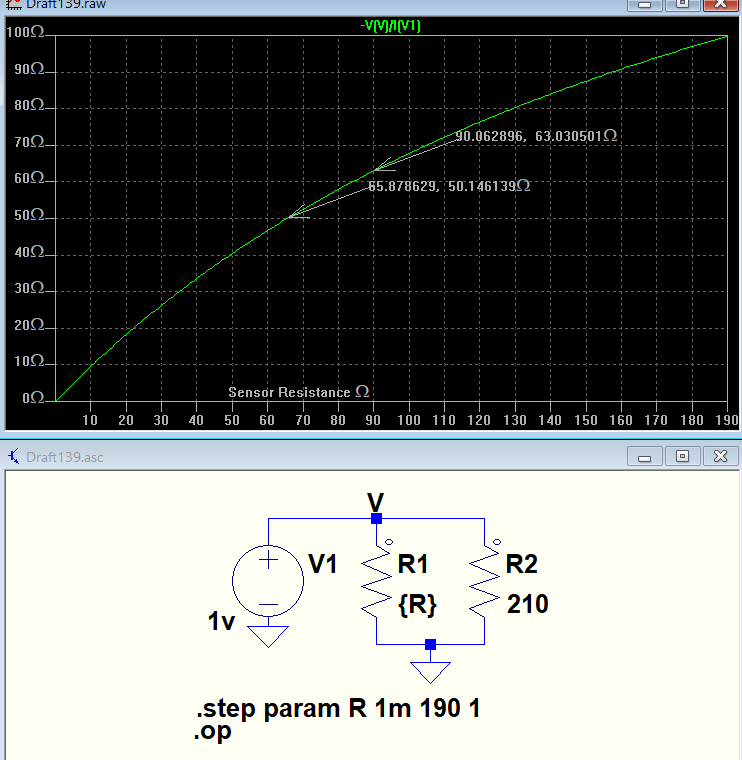Click the R2 resistor symbol
Image resolution: width=742 pixels, height=760 pixels.
(x=484, y=581)
